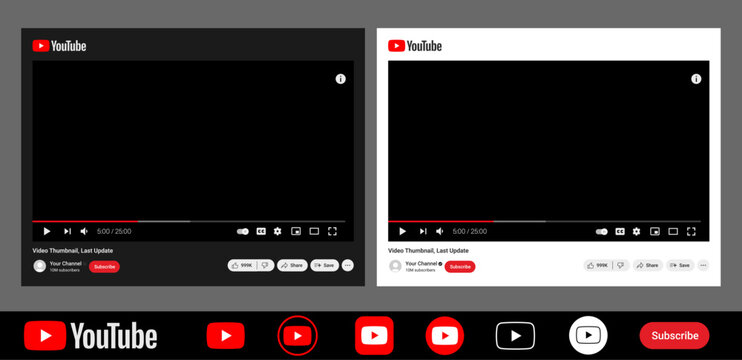Open settings gear in the dark player
This screenshot has height=360, width=742.
point(278,231)
